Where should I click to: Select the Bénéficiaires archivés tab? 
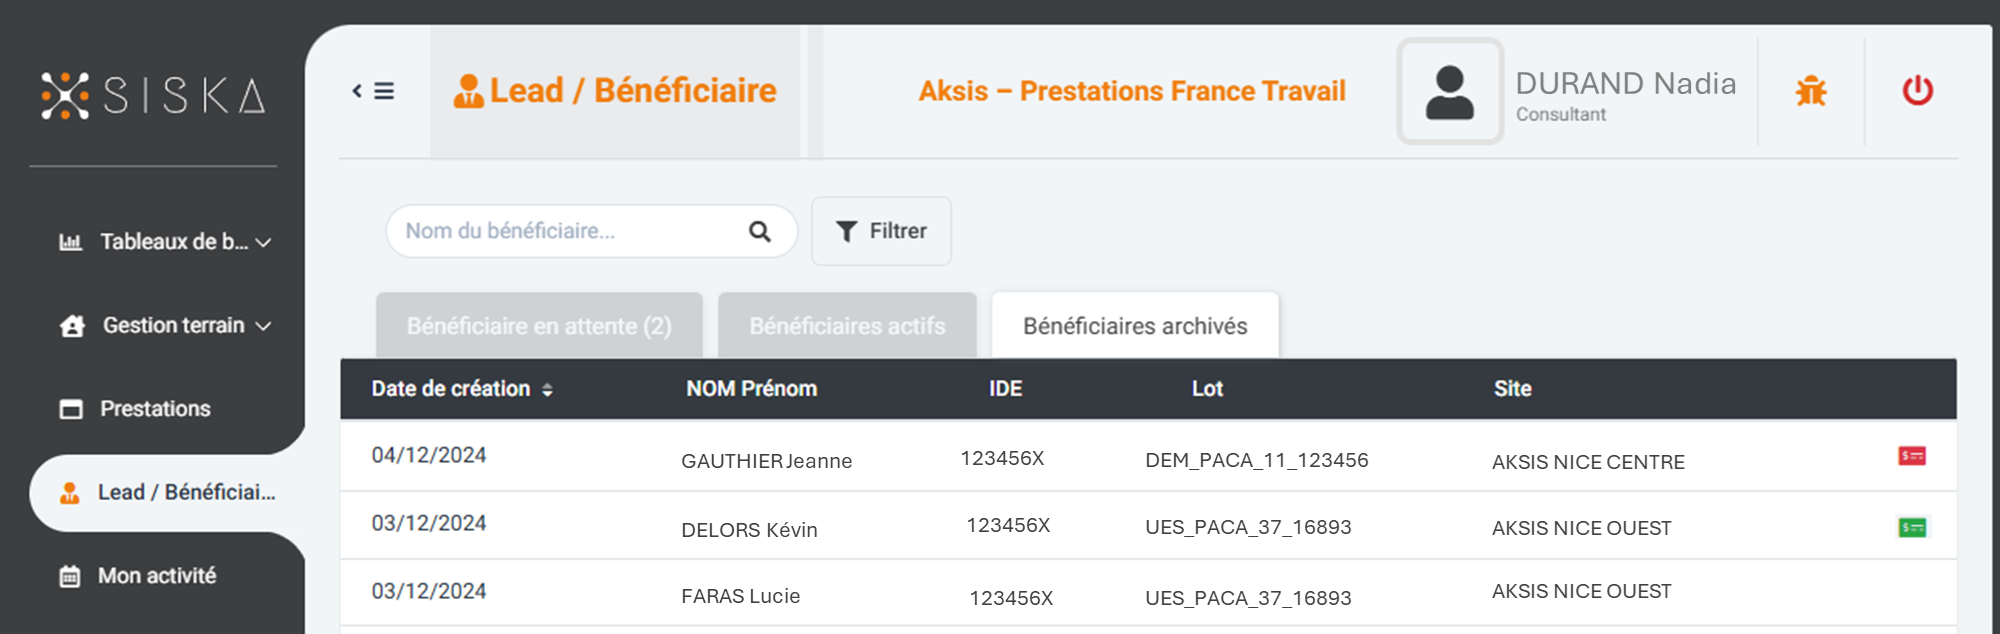pos(1135,325)
